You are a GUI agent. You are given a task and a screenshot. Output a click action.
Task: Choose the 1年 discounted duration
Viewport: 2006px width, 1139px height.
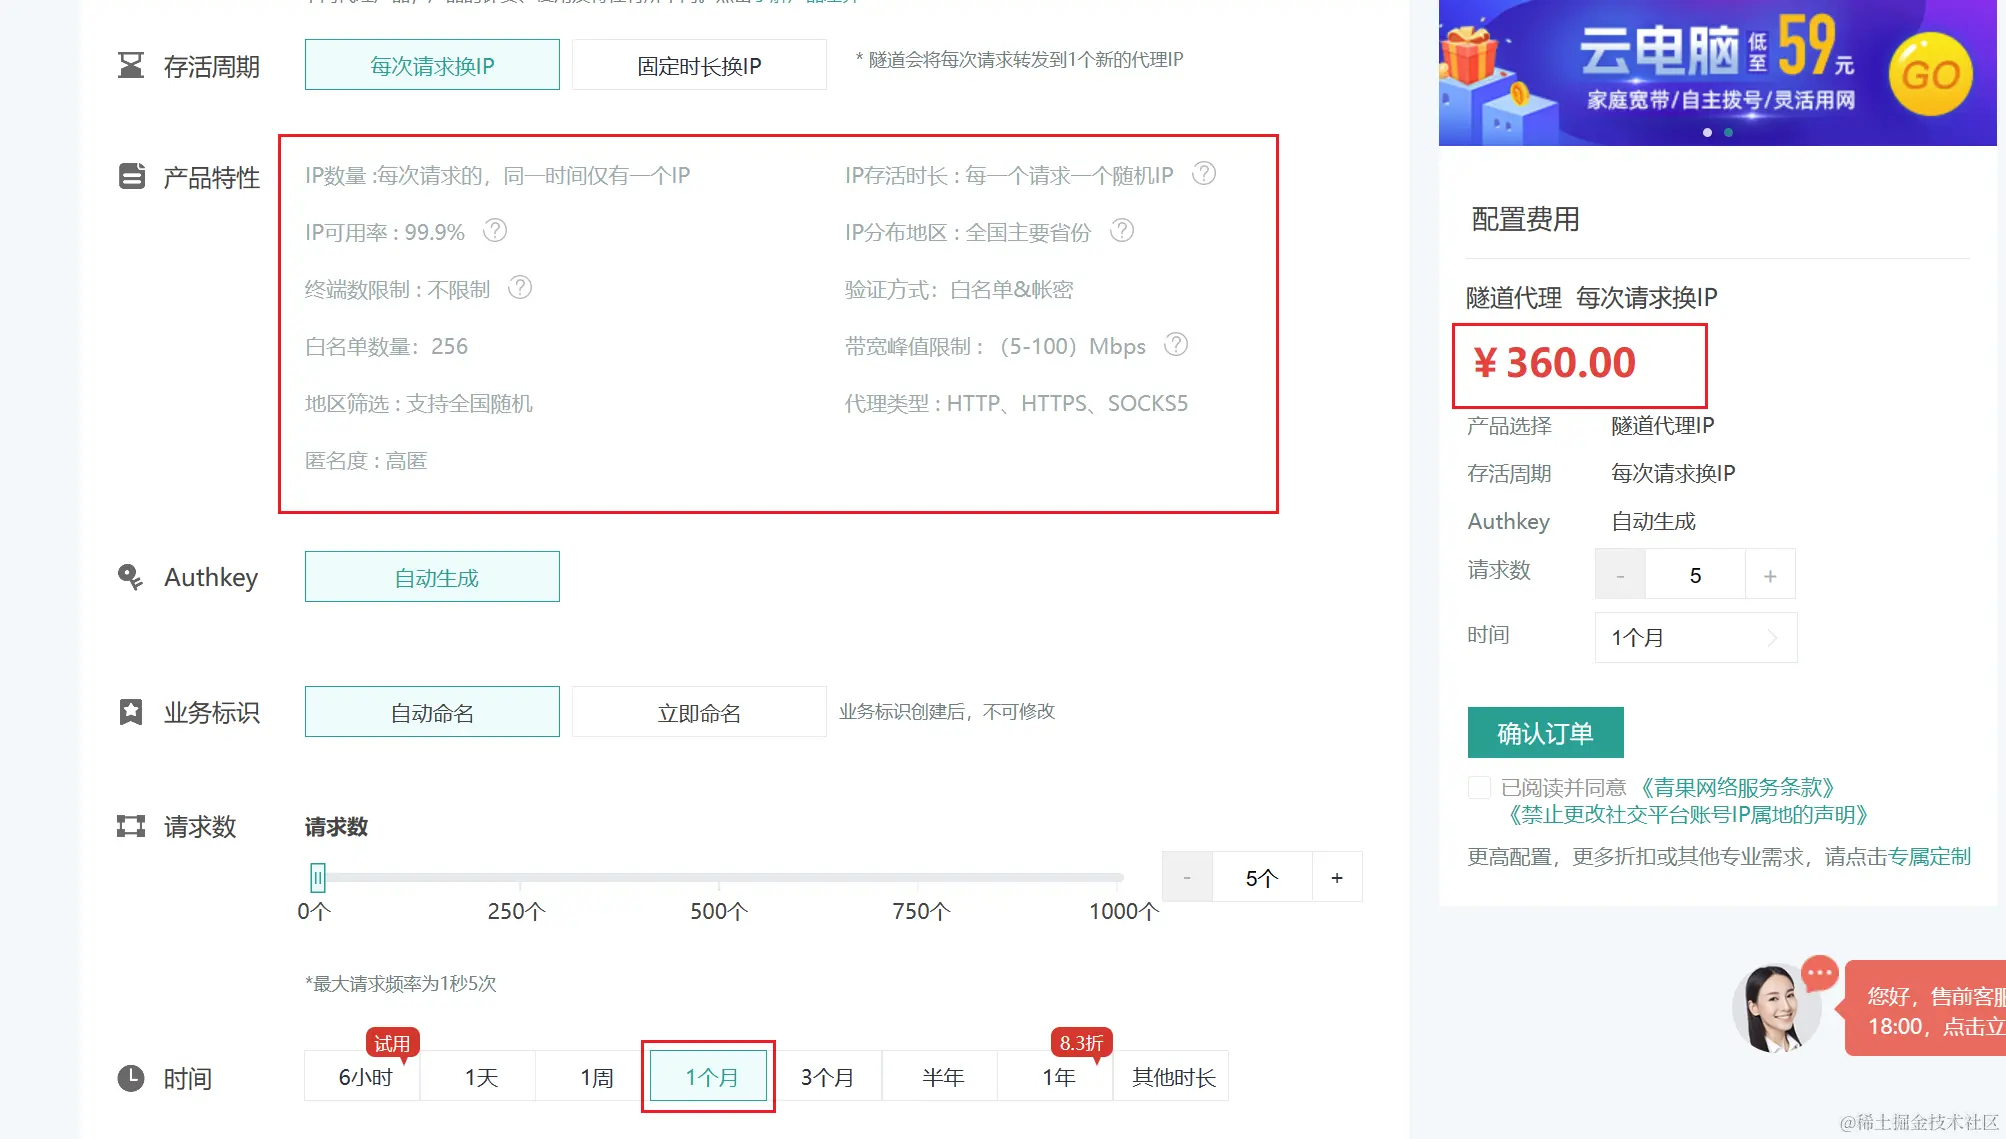click(x=1056, y=1076)
